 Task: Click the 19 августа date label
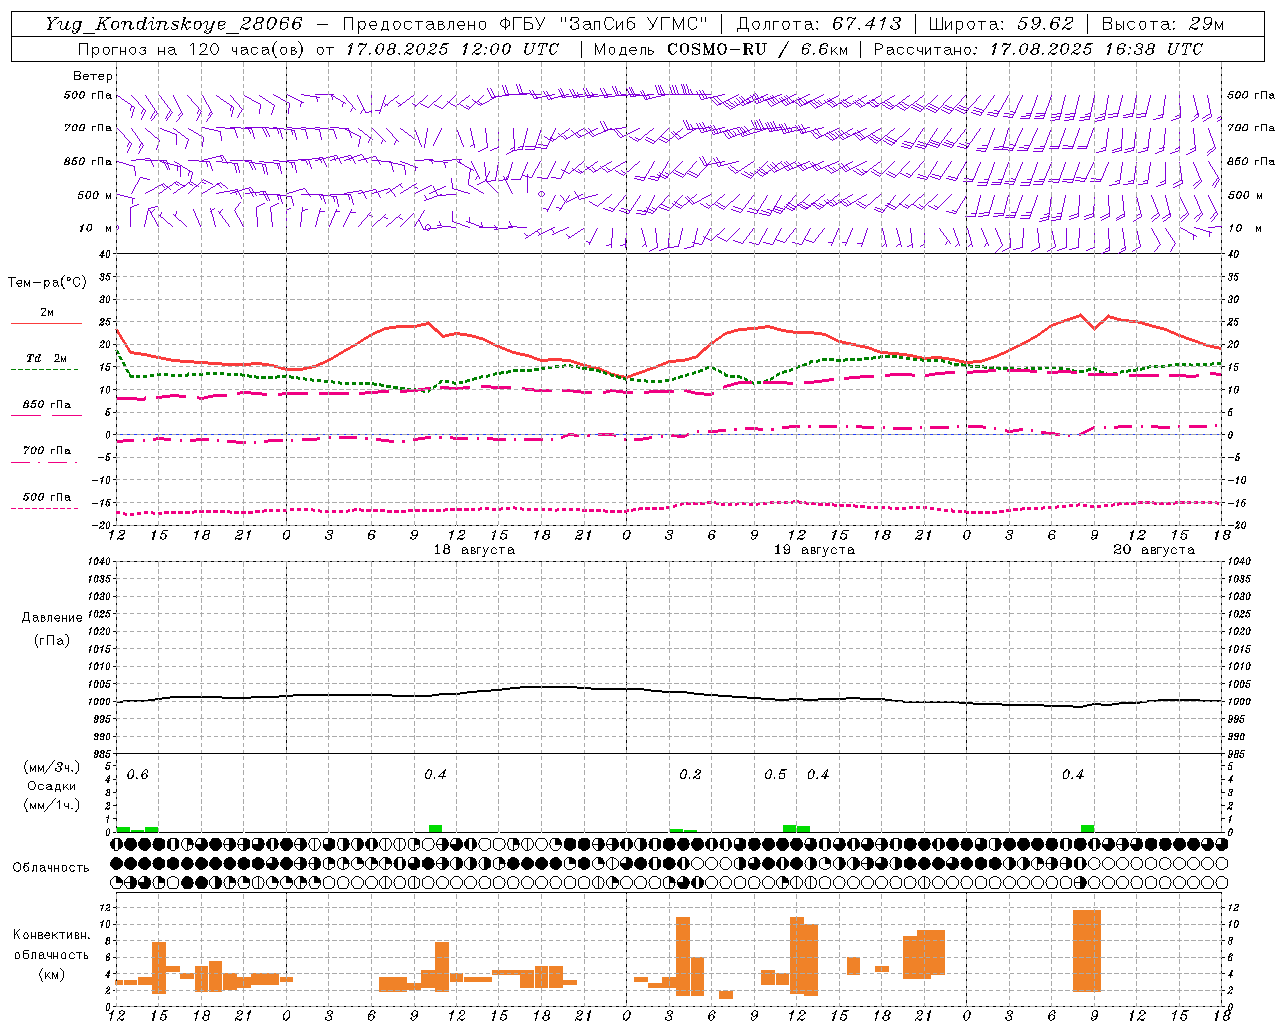pyautogui.click(x=814, y=550)
